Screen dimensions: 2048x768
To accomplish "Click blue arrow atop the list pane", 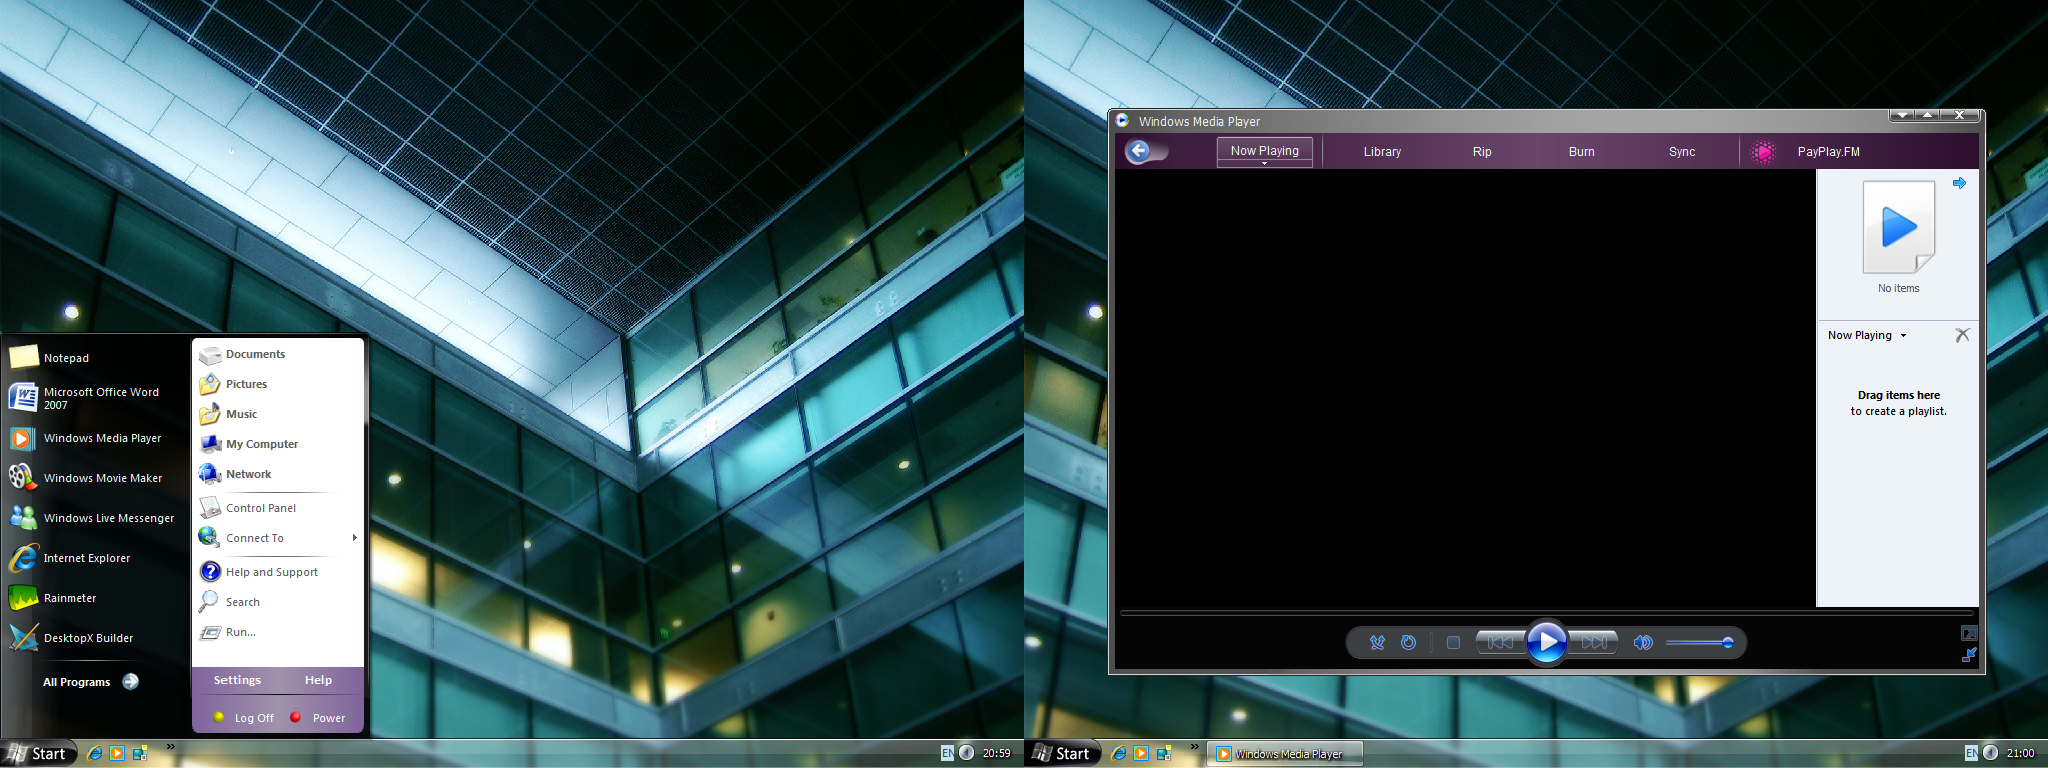I will coord(1959,183).
